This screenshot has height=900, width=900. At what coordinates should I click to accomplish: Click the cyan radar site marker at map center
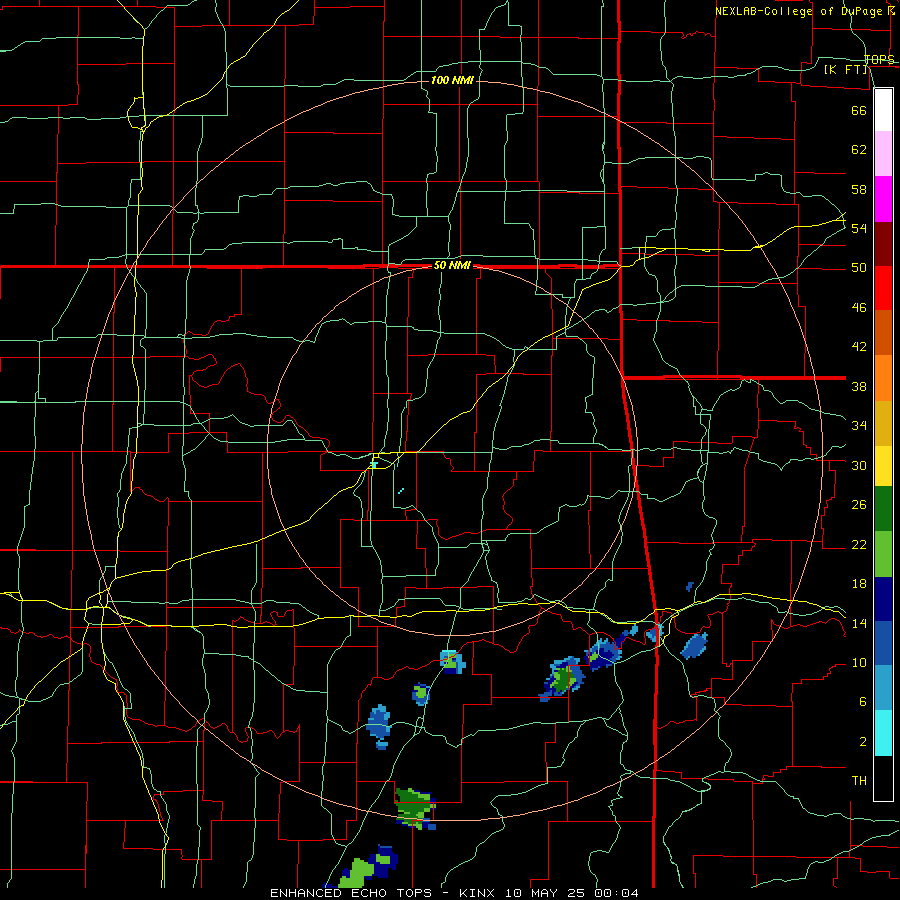pos(374,464)
